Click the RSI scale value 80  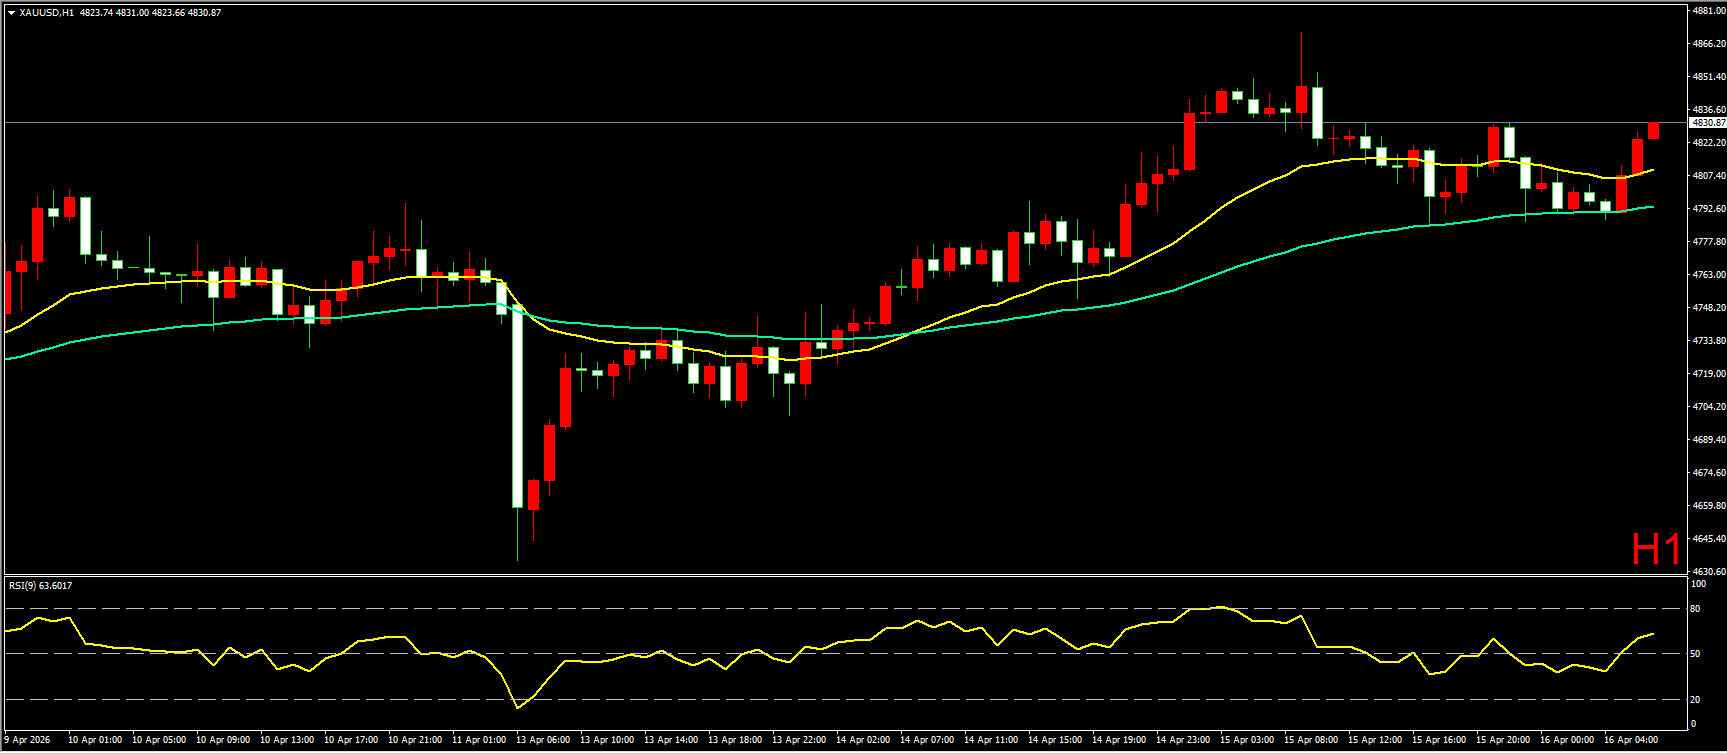click(x=1695, y=608)
